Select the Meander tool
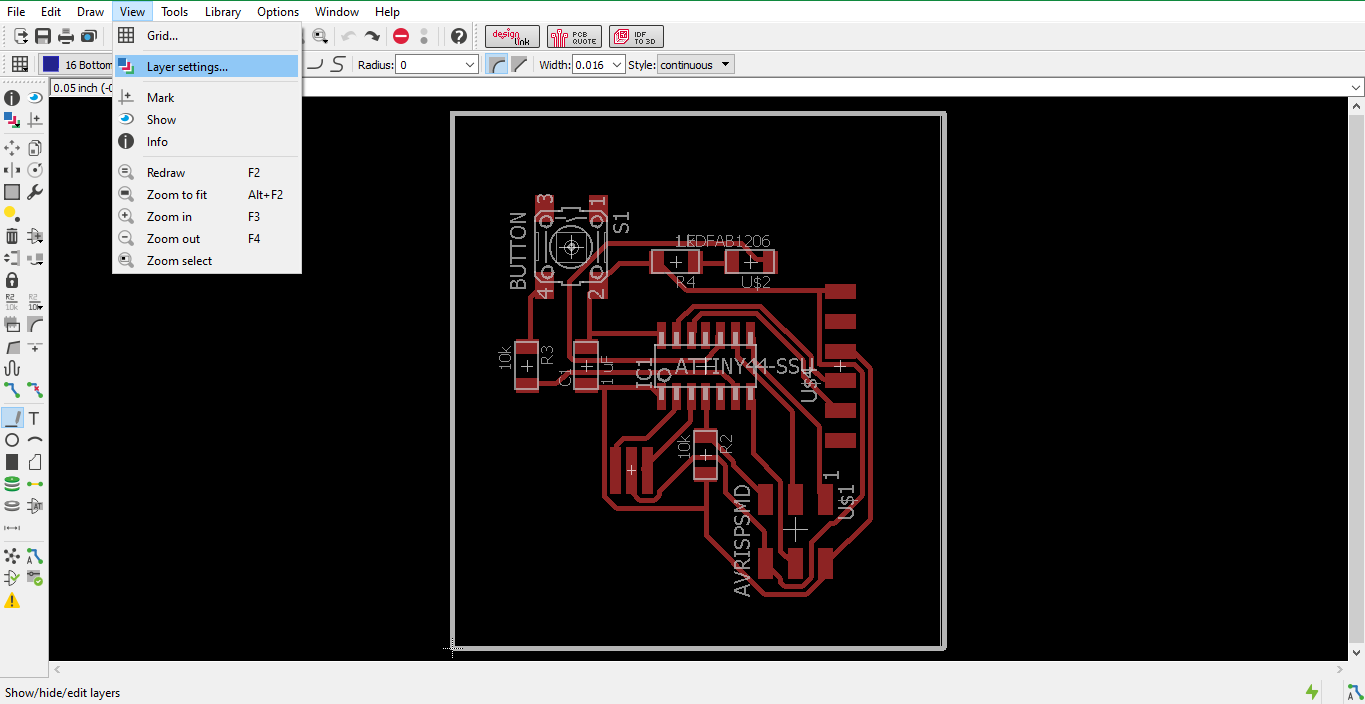The width and height of the screenshot is (1365, 704). (12, 368)
